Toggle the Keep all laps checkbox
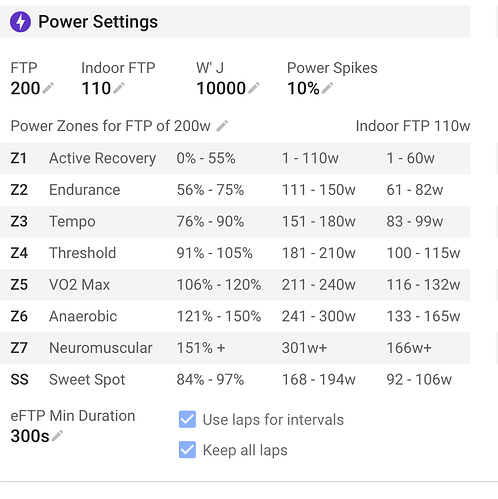498x499 pixels. [187, 450]
